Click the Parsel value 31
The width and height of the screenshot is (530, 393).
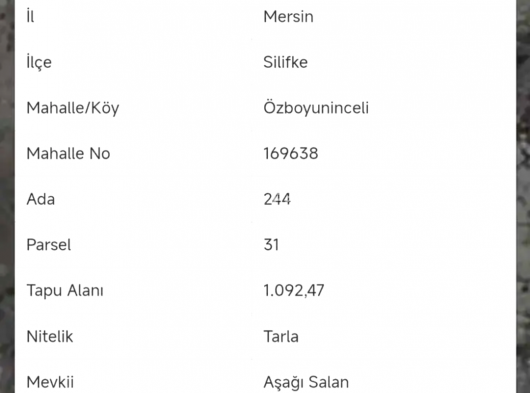pos(271,245)
